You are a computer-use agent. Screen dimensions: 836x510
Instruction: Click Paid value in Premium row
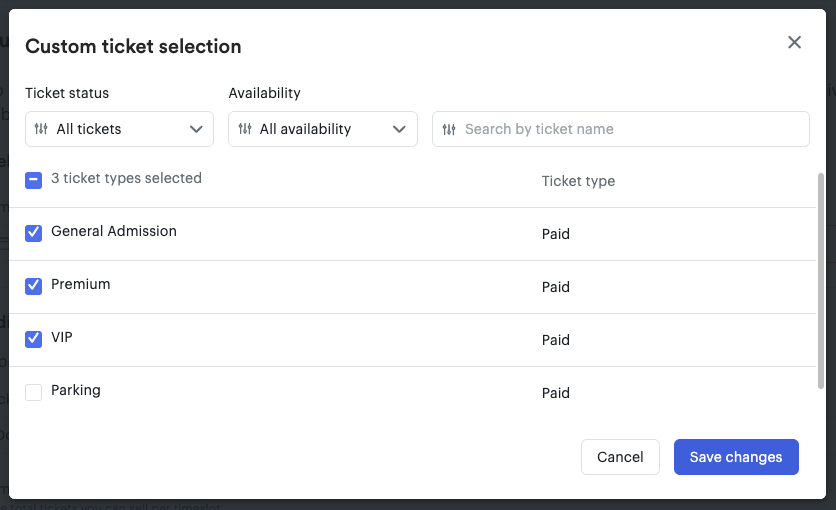point(556,287)
